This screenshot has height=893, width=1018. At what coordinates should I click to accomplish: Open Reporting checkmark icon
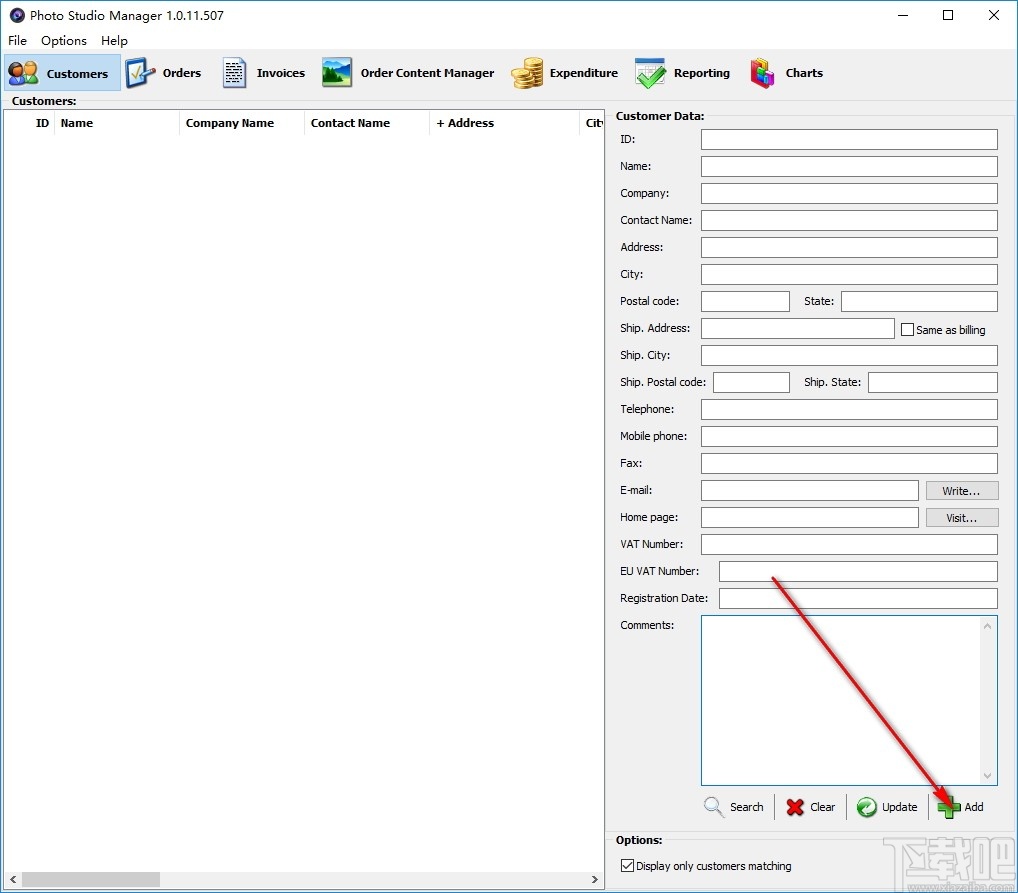[x=650, y=73]
